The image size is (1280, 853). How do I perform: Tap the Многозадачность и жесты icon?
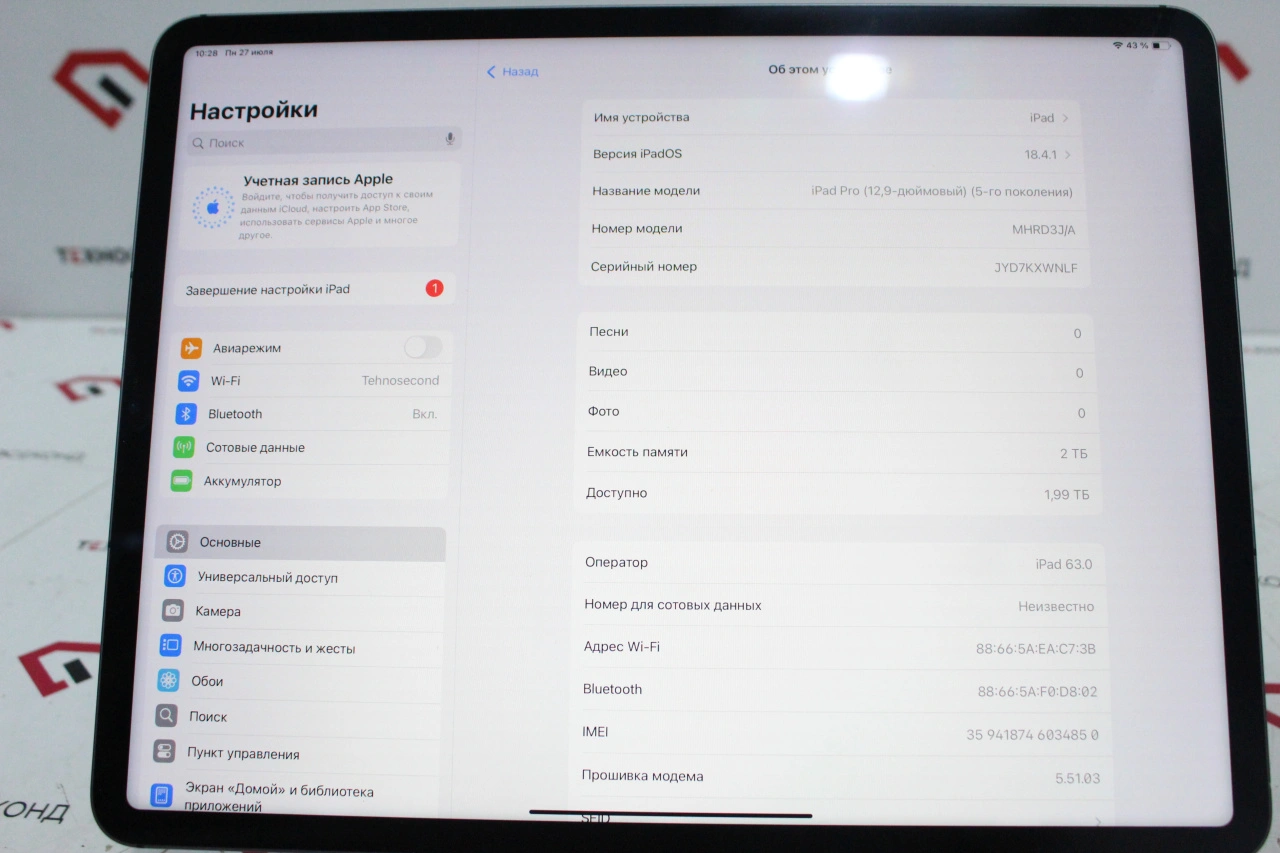coord(170,646)
